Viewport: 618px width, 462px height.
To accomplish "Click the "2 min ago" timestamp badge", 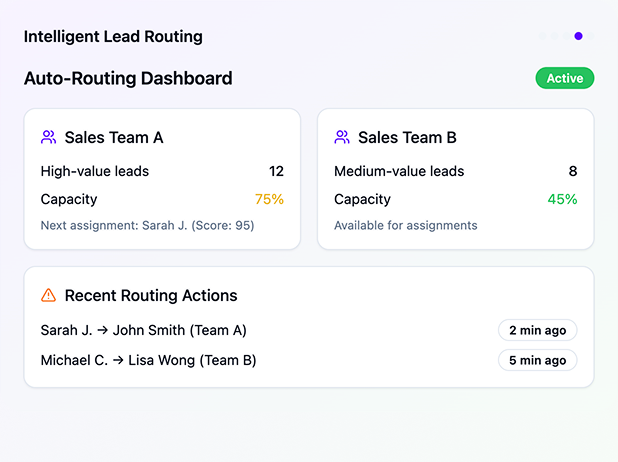I will point(537,330).
